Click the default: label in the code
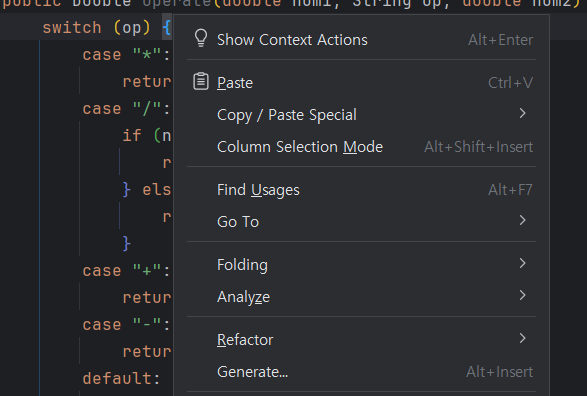Viewport: 587px width, 396px height. [121, 378]
